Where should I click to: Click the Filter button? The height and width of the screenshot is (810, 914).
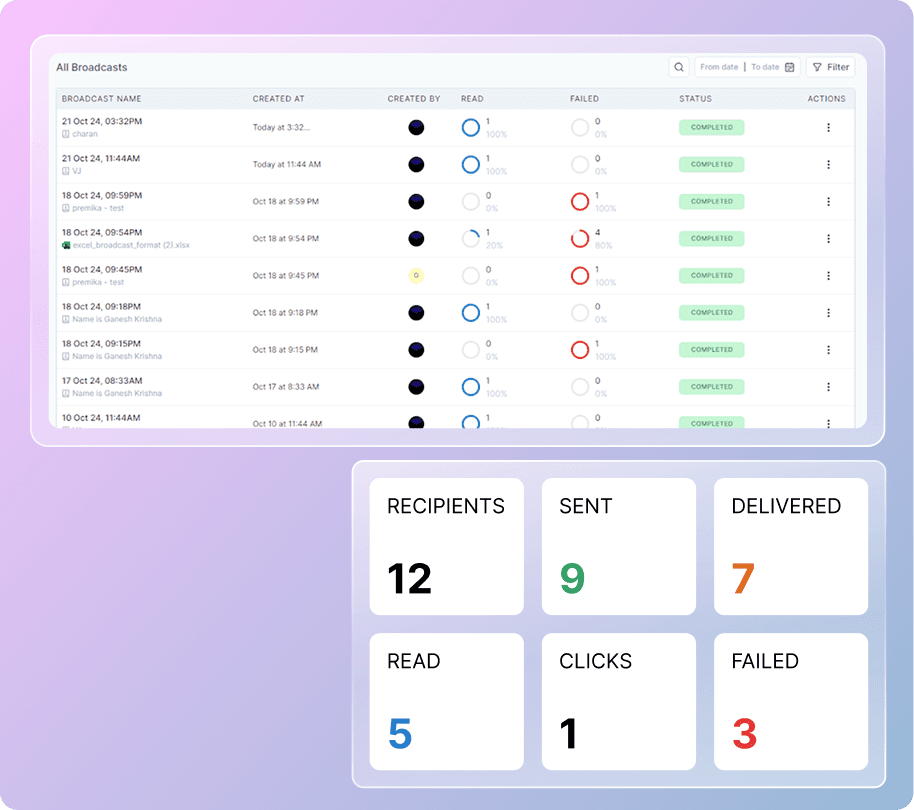click(x=830, y=67)
